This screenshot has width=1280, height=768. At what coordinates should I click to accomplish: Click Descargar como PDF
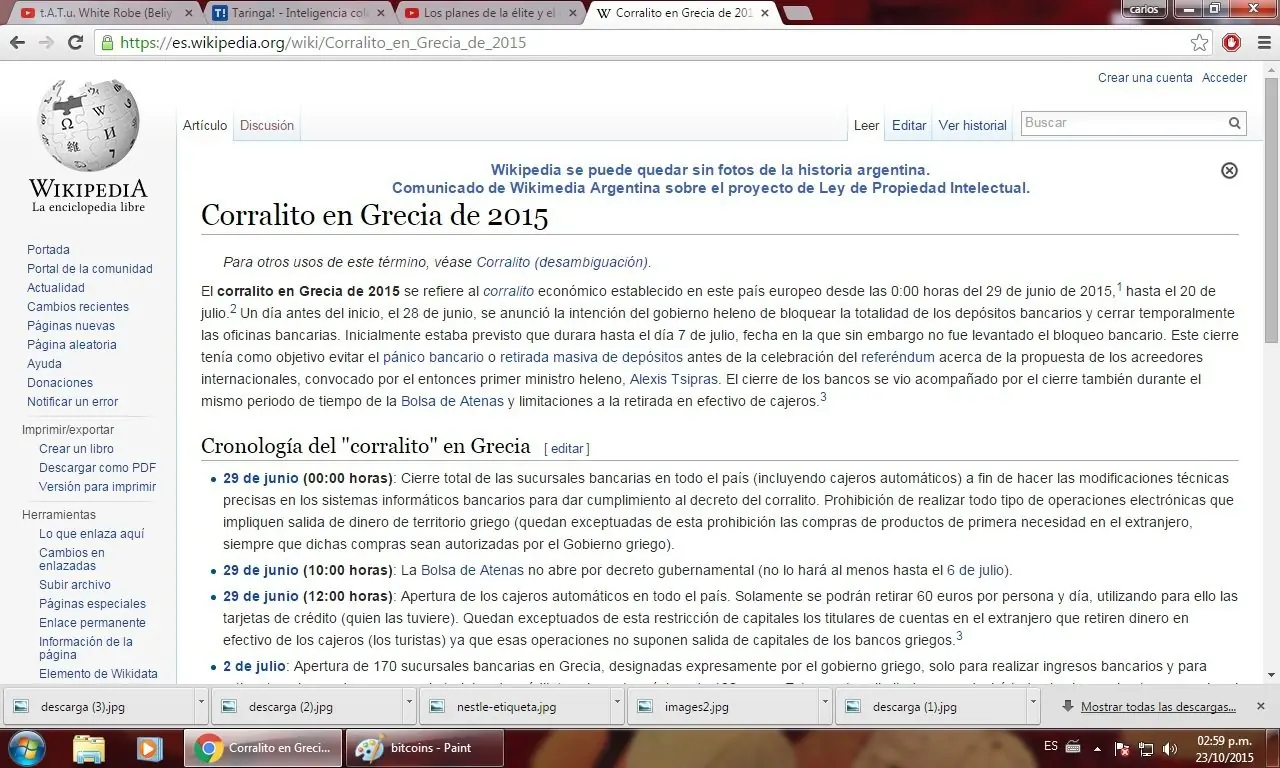tap(97, 468)
